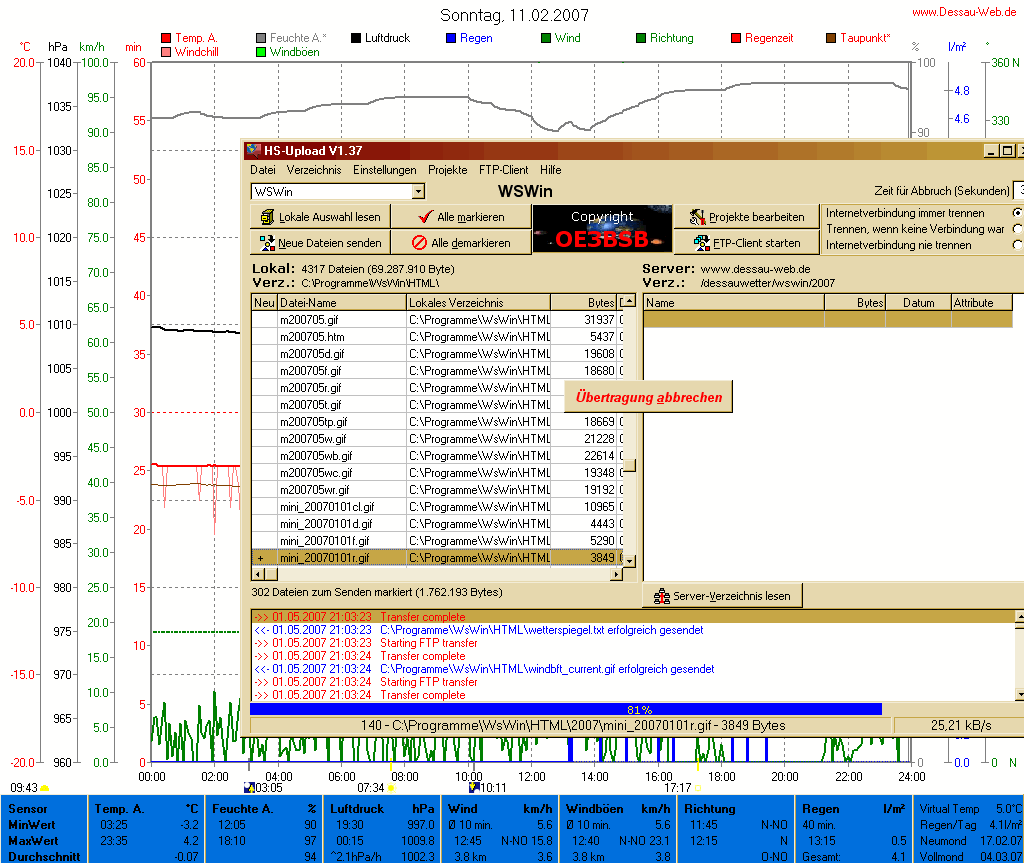Screen dimensions: 1024x863
Task: Click the Neue Dateien senden icon
Action: pyautogui.click(x=267, y=242)
